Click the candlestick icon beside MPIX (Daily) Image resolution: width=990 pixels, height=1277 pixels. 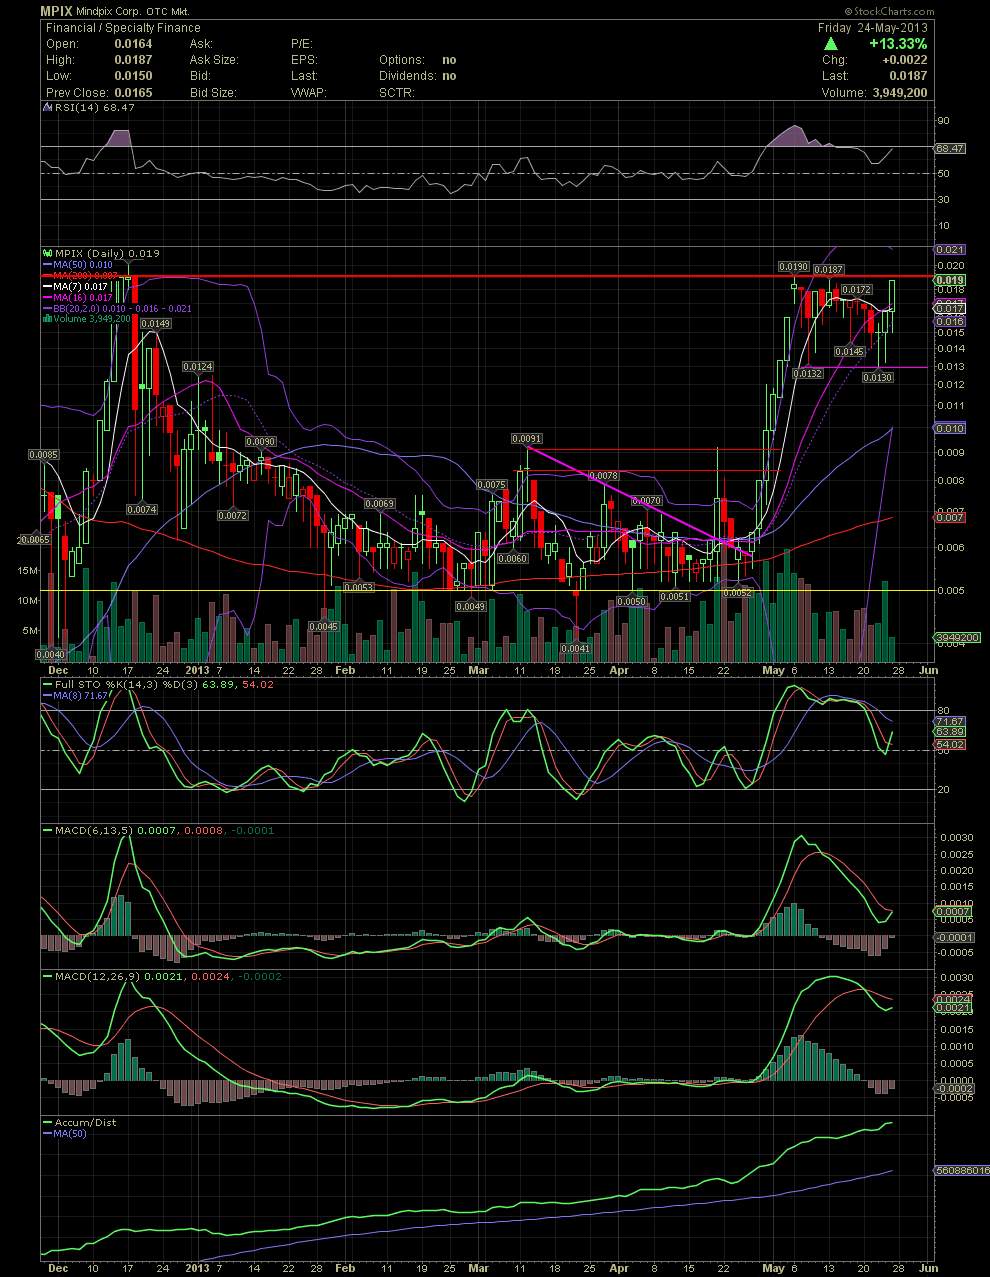(45, 253)
